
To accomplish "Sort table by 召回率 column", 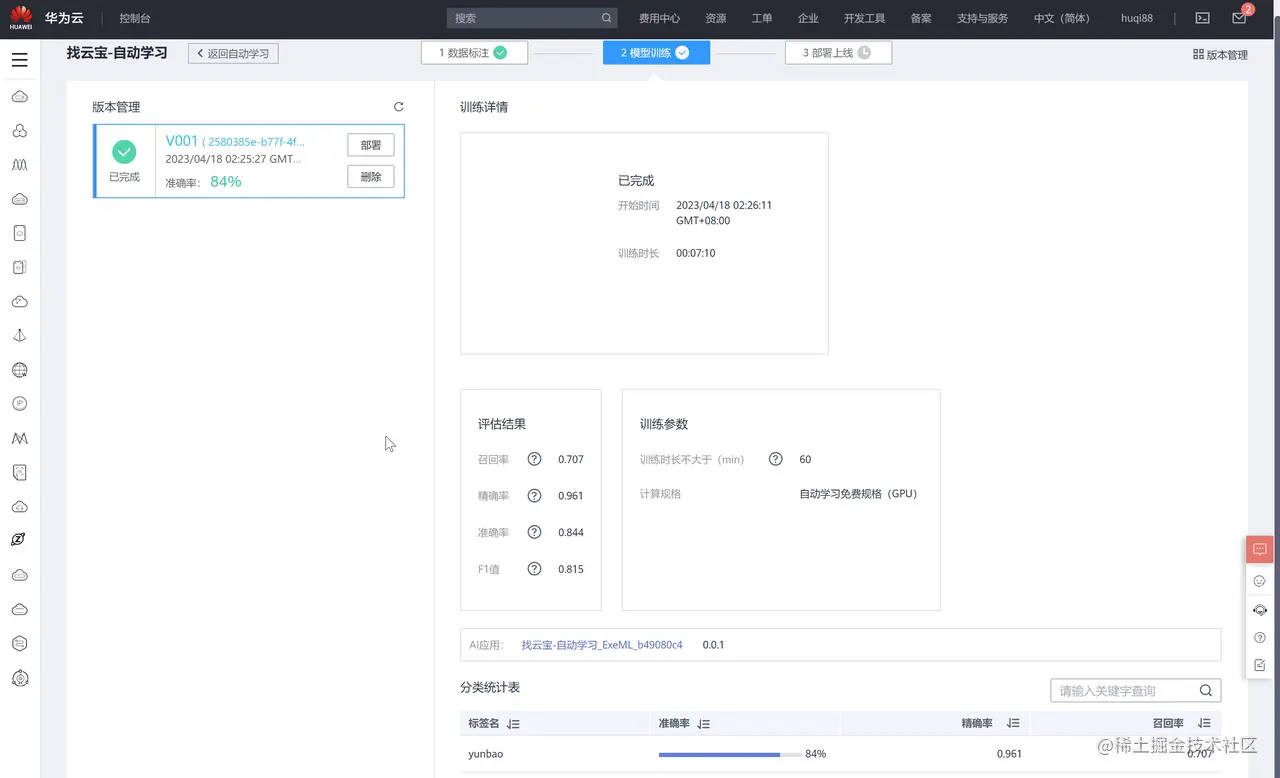I will tap(1204, 723).
